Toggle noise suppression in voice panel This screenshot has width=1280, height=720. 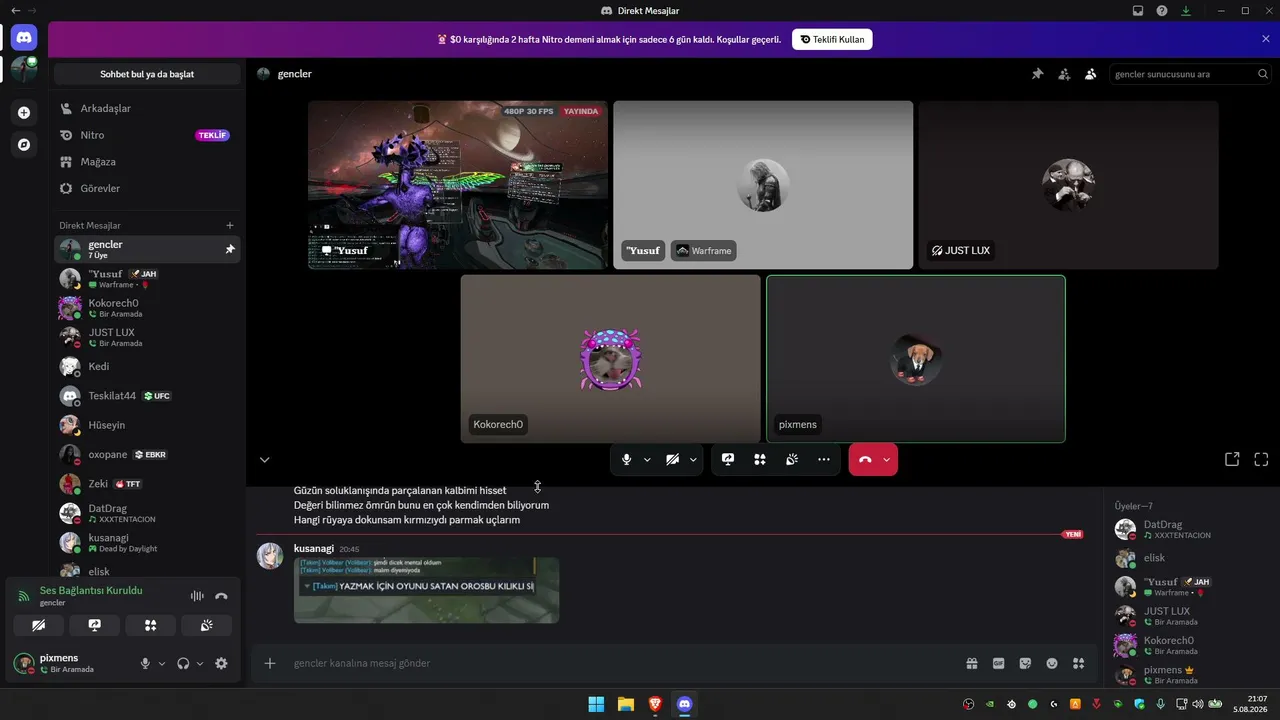197,596
